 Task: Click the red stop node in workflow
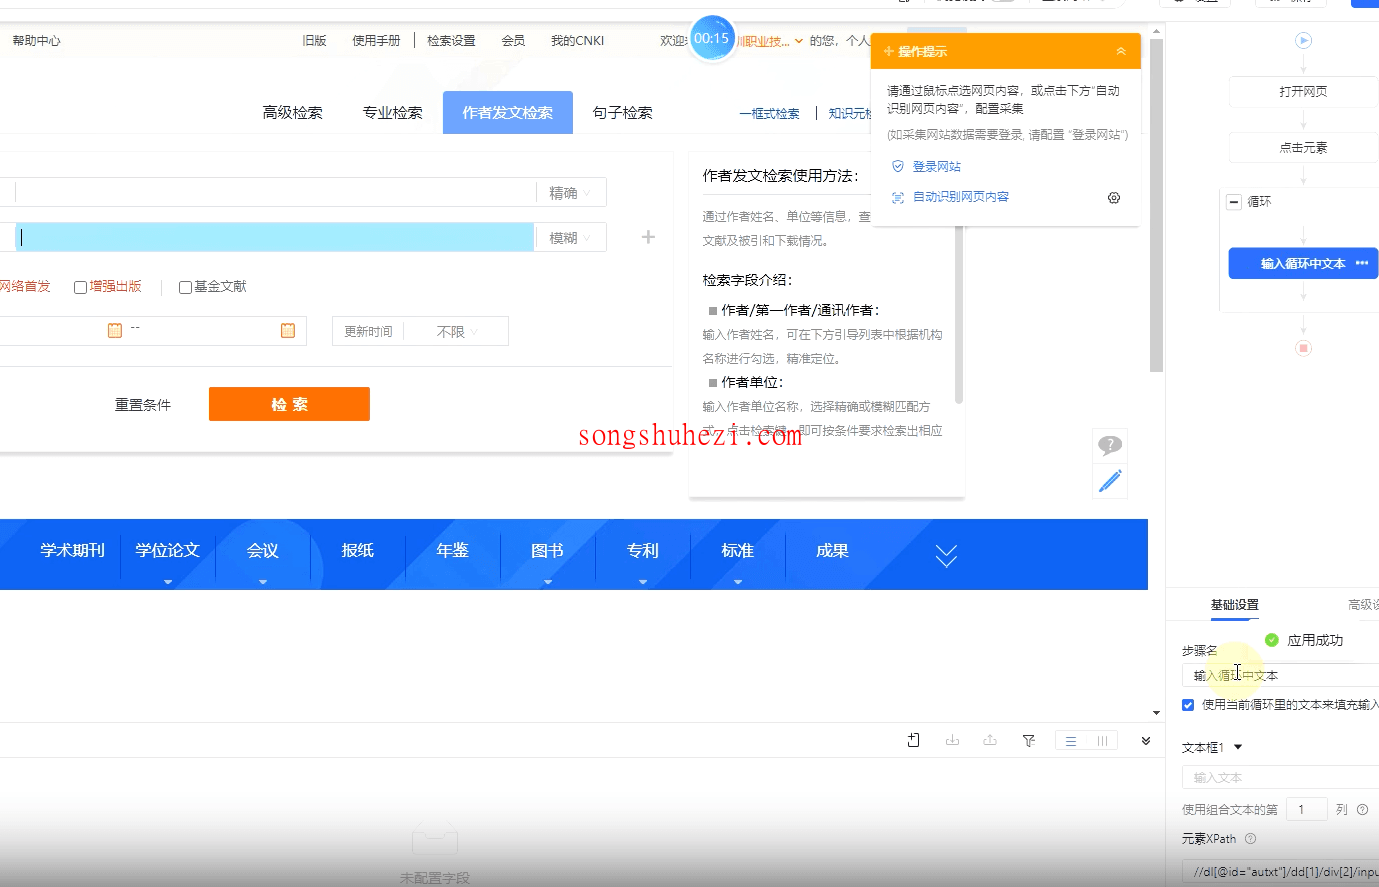point(1303,348)
